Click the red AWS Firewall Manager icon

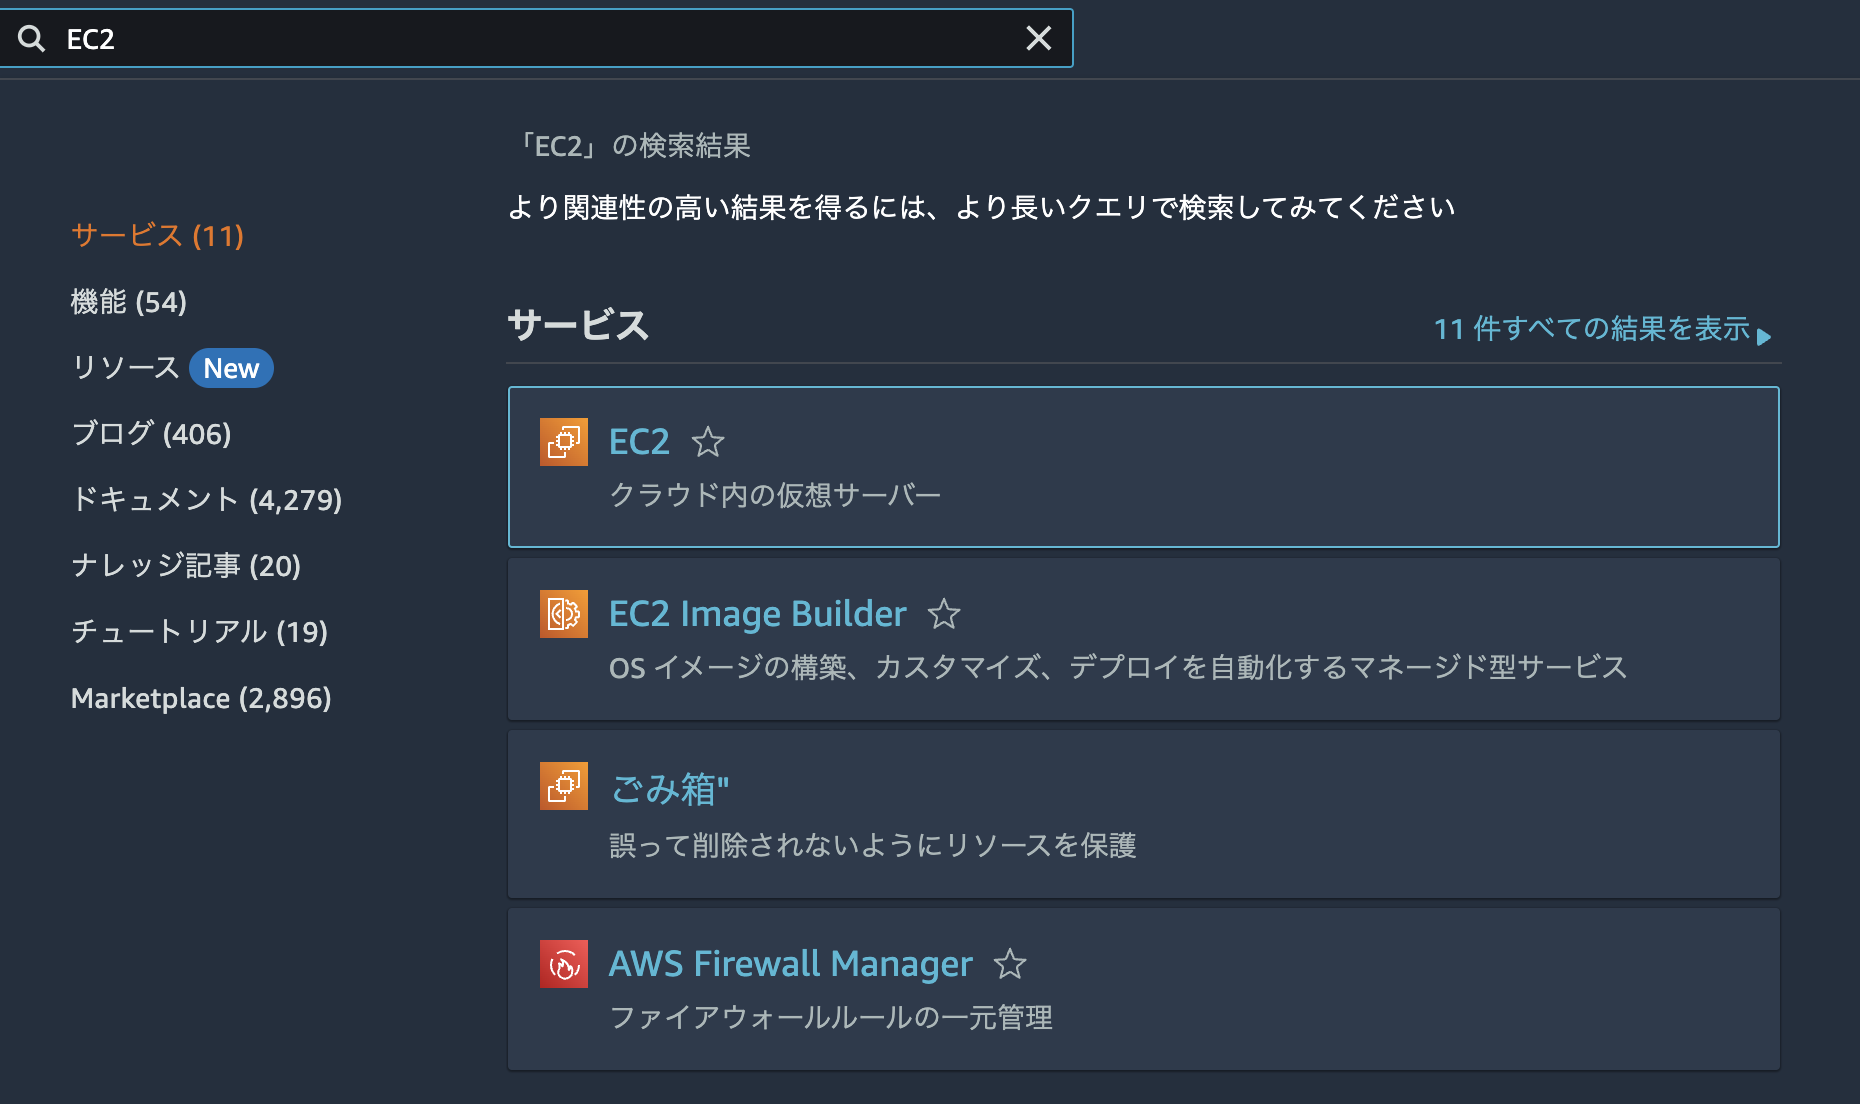click(x=563, y=964)
